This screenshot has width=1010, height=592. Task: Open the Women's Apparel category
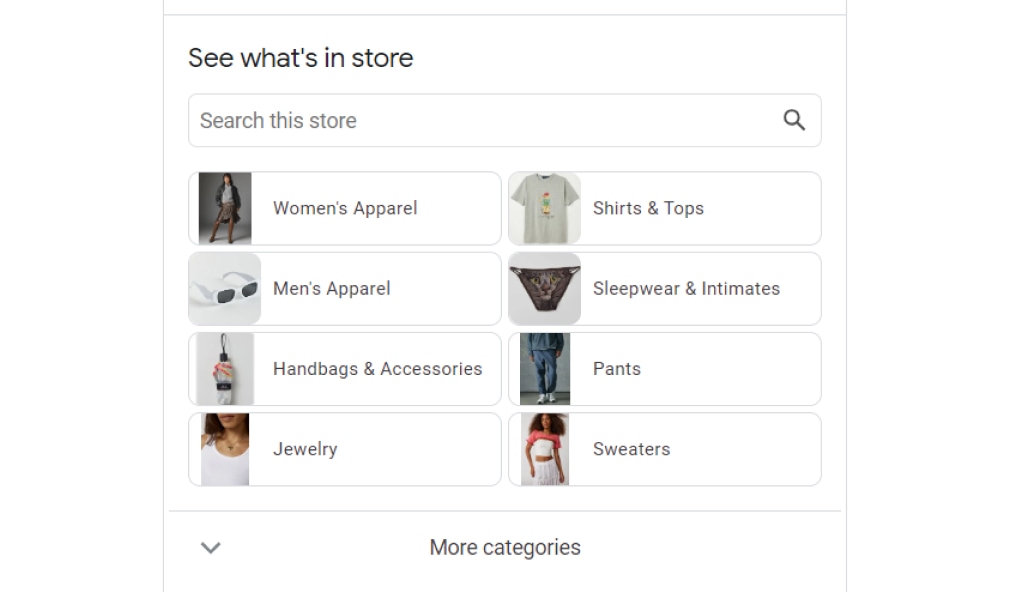345,208
